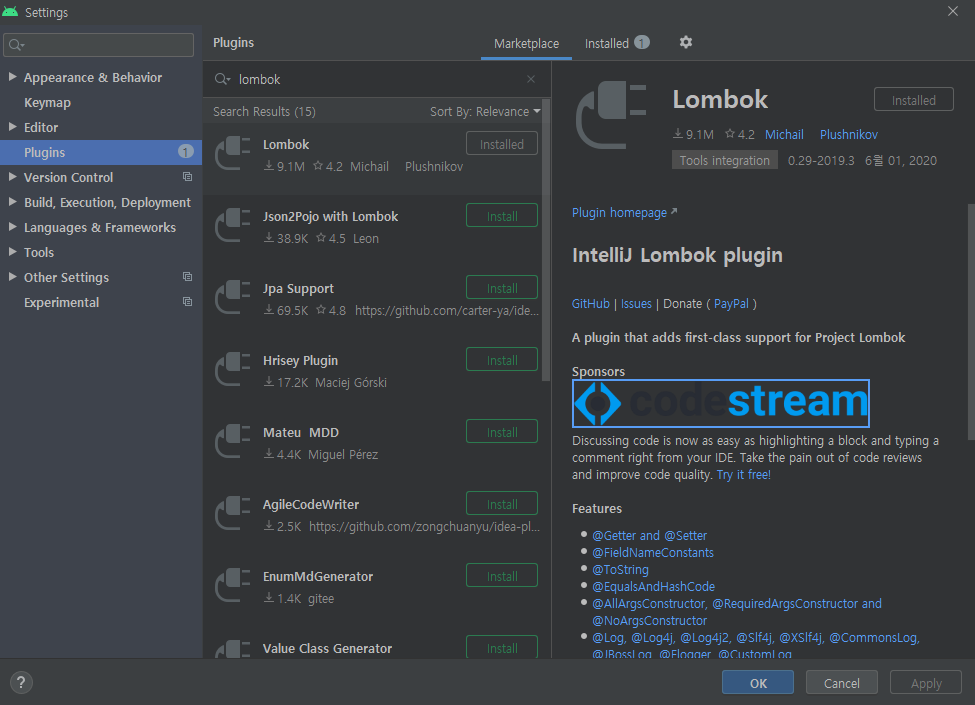Click the Android Studio logo in title bar
This screenshot has height=705, width=975.
point(11,11)
